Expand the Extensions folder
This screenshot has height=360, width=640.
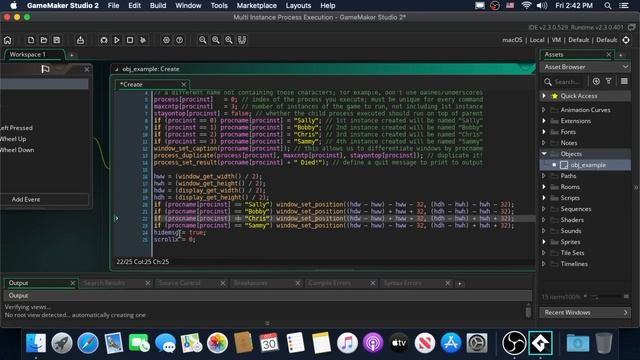(x=544, y=121)
